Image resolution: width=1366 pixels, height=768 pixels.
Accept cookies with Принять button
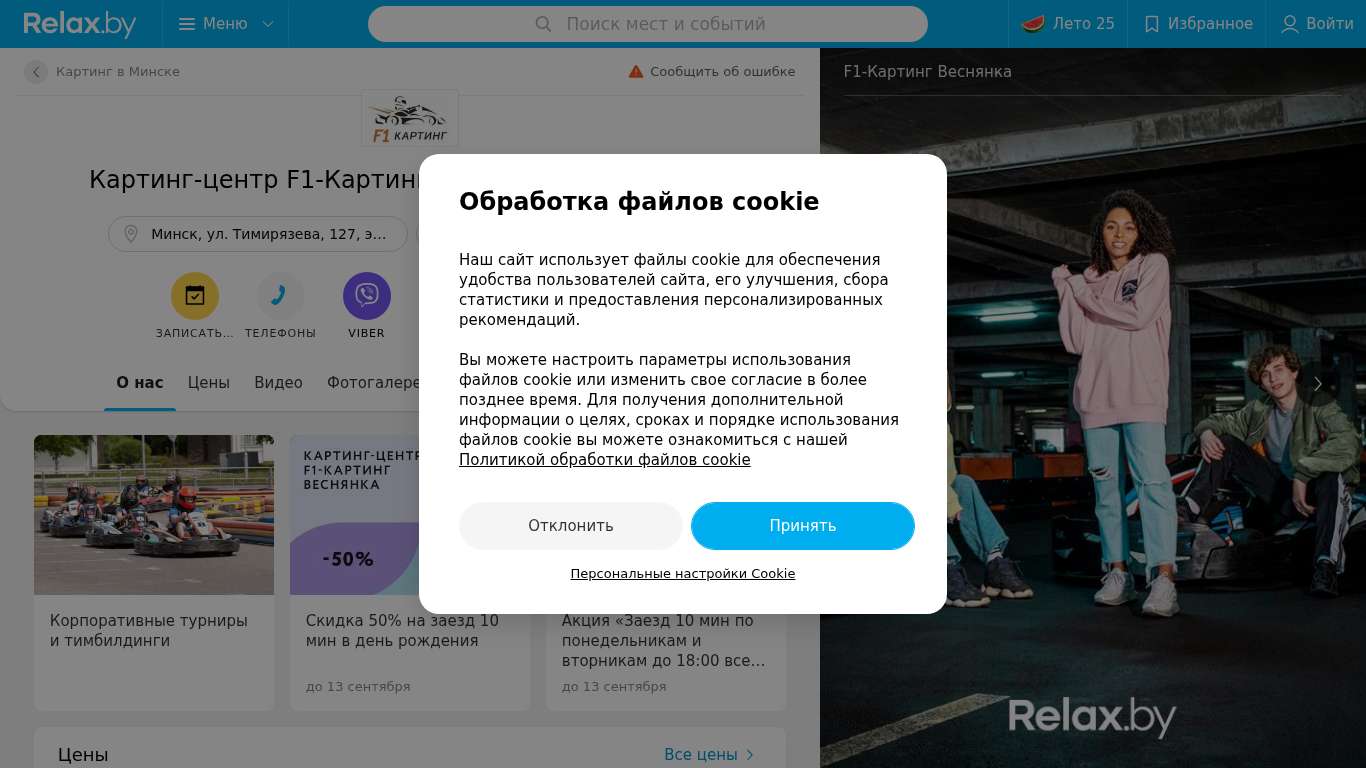click(803, 526)
